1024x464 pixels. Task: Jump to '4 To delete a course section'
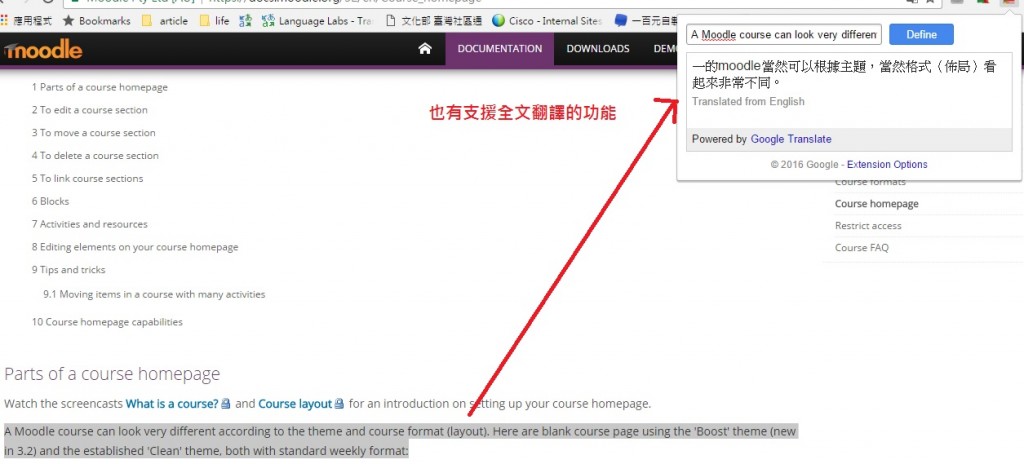(x=95, y=156)
